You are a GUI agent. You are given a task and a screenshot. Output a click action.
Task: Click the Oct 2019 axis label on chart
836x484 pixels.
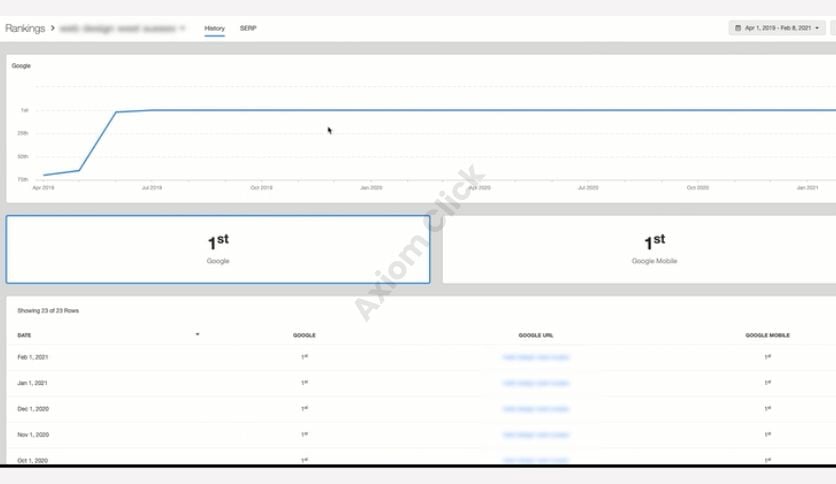(x=261, y=188)
